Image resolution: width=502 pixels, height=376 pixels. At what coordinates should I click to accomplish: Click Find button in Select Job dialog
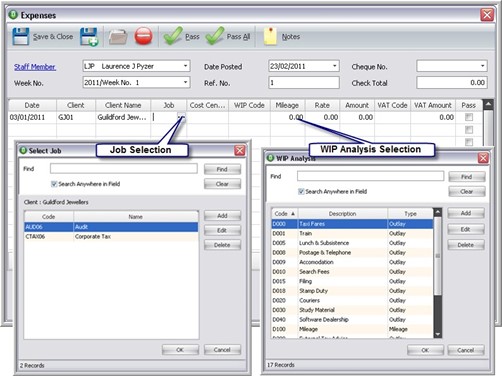pos(222,169)
